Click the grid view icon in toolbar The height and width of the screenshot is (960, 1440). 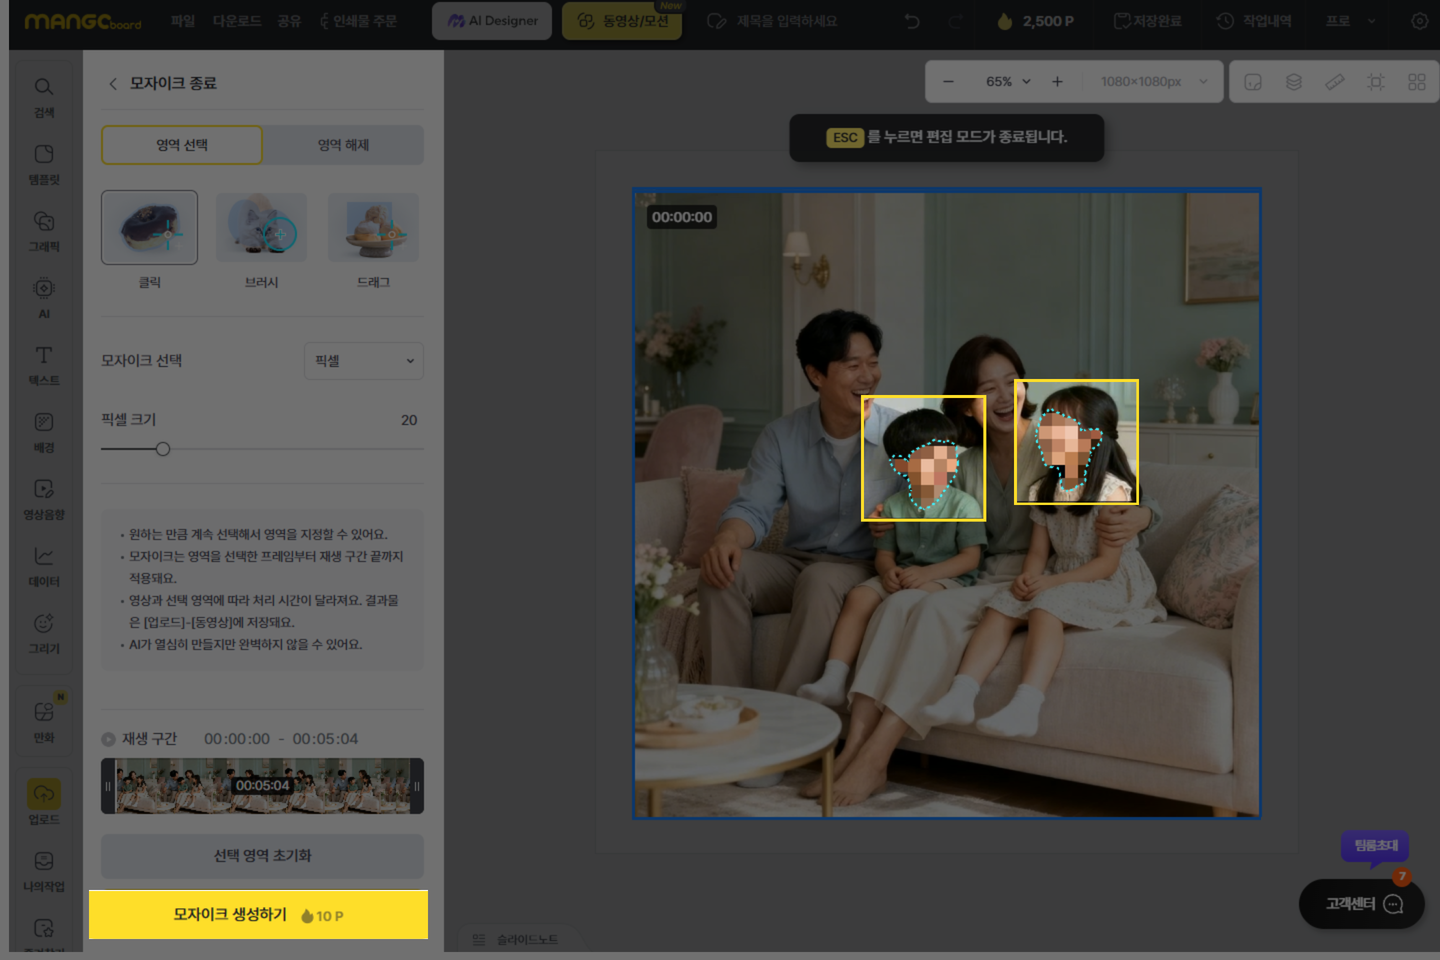pos(1417,82)
